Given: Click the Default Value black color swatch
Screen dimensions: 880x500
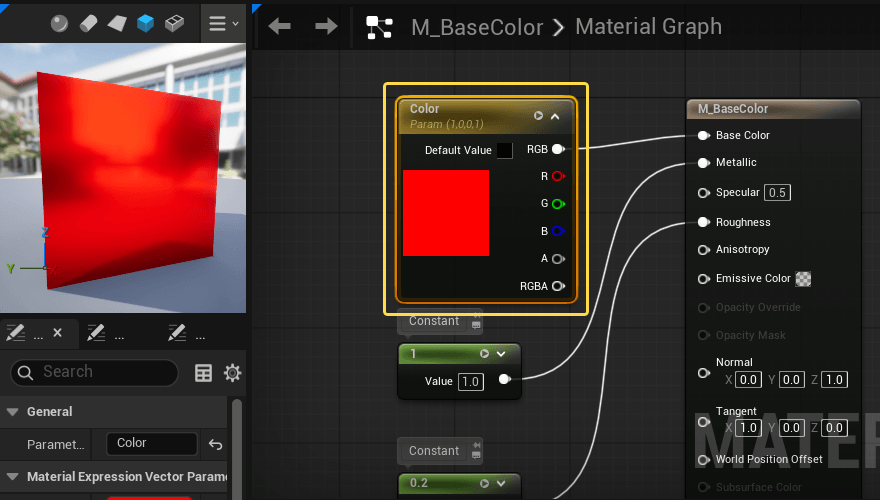Looking at the screenshot, I should (x=505, y=150).
